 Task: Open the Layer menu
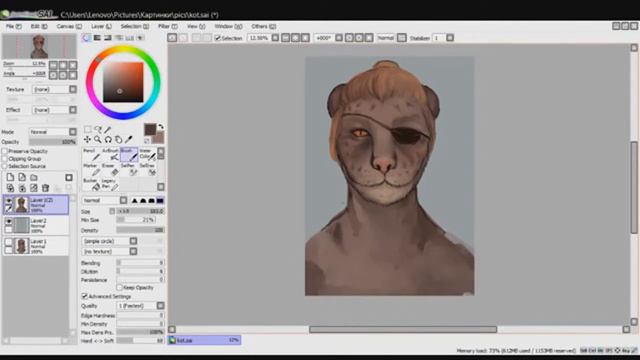101,26
